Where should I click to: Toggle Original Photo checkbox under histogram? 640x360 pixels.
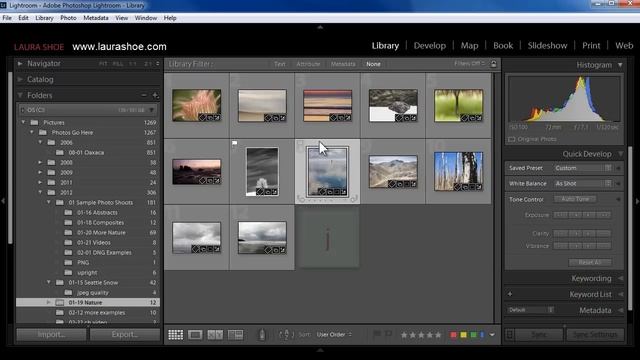coord(511,139)
